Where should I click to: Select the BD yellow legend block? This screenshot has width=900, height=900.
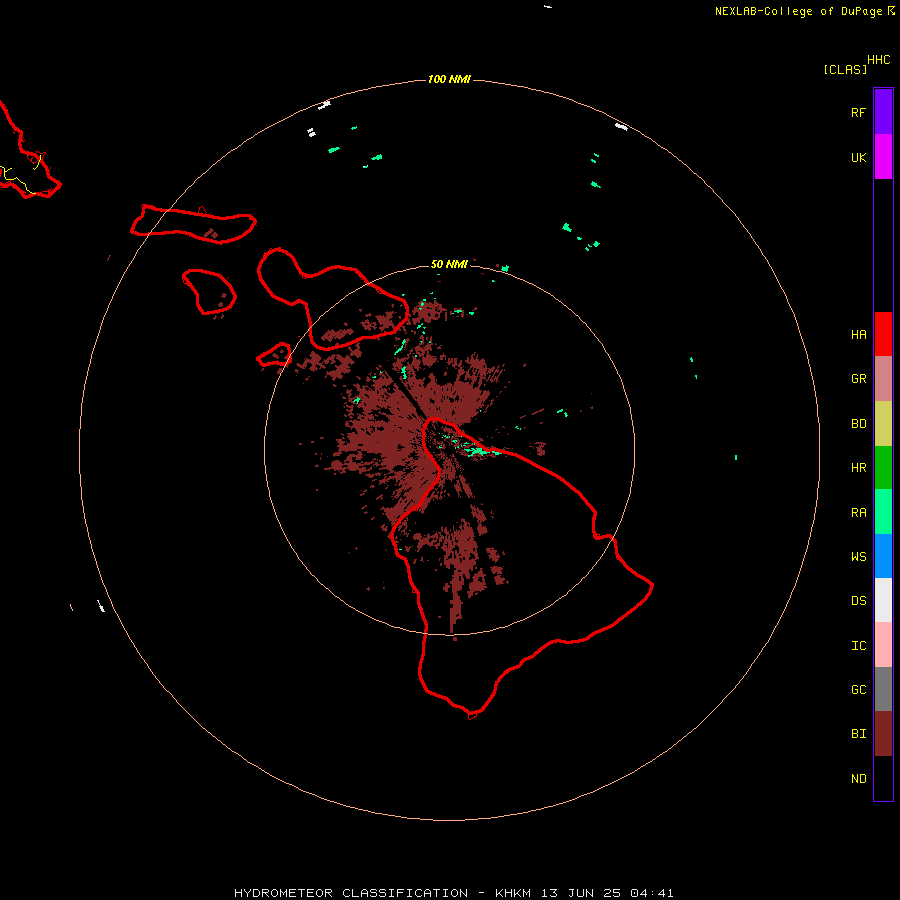[883, 423]
